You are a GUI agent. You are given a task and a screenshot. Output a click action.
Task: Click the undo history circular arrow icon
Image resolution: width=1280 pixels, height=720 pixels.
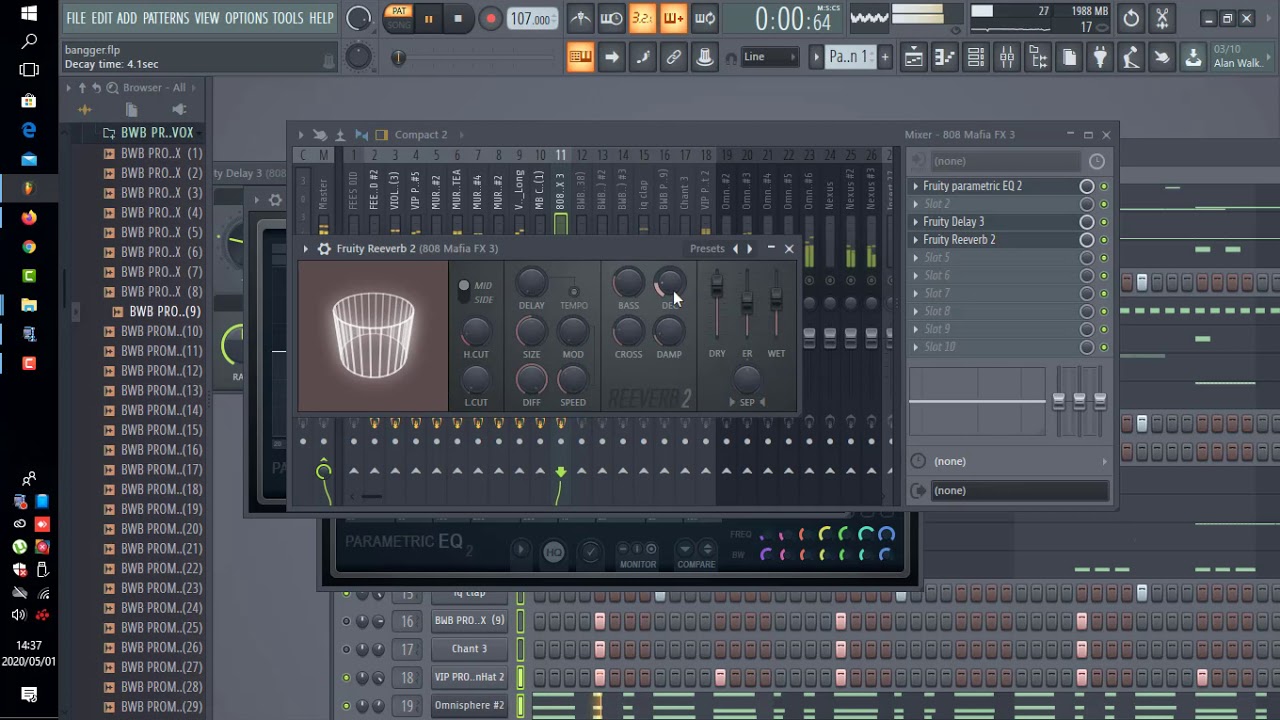[x=1131, y=18]
